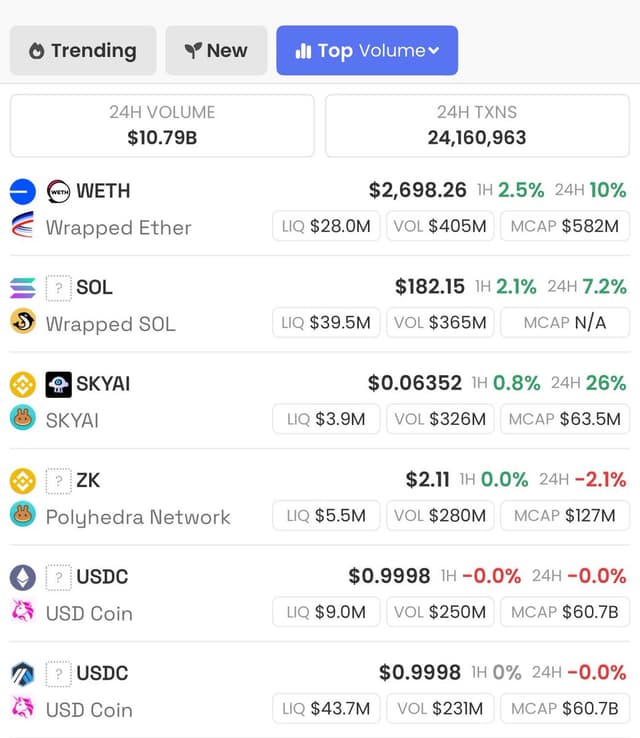
Task: Expand the Top Volume dropdown chevron
Action: click(x=434, y=50)
